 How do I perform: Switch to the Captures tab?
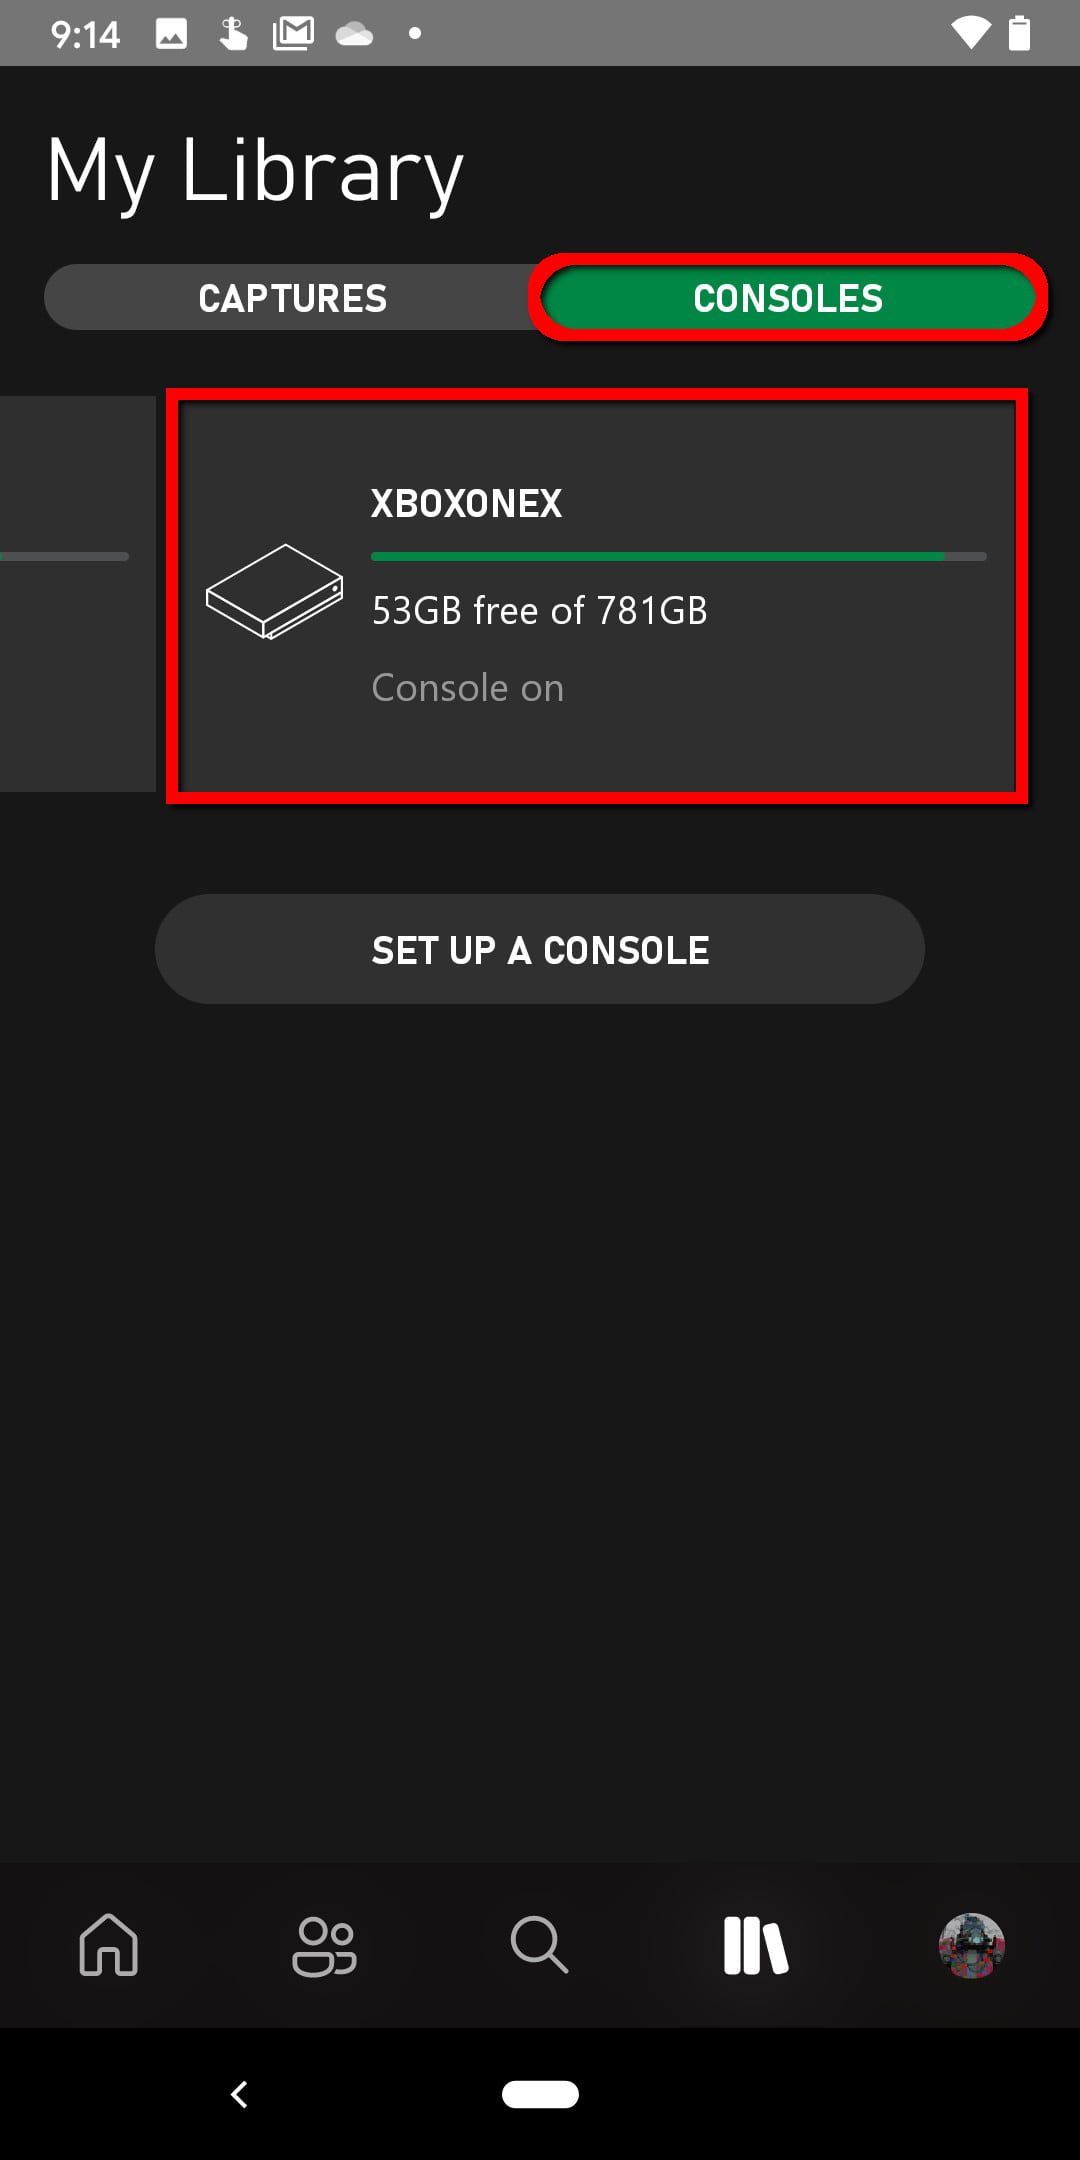[292, 298]
